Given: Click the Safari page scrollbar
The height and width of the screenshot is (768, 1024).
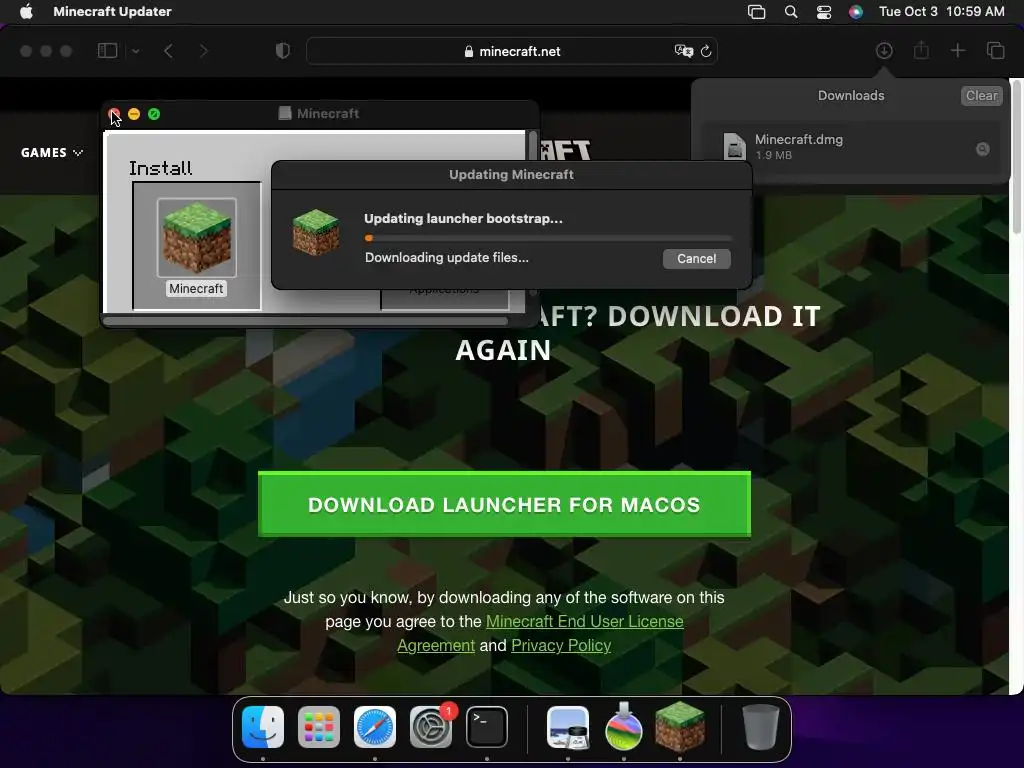Looking at the screenshot, I should click(x=1016, y=157).
